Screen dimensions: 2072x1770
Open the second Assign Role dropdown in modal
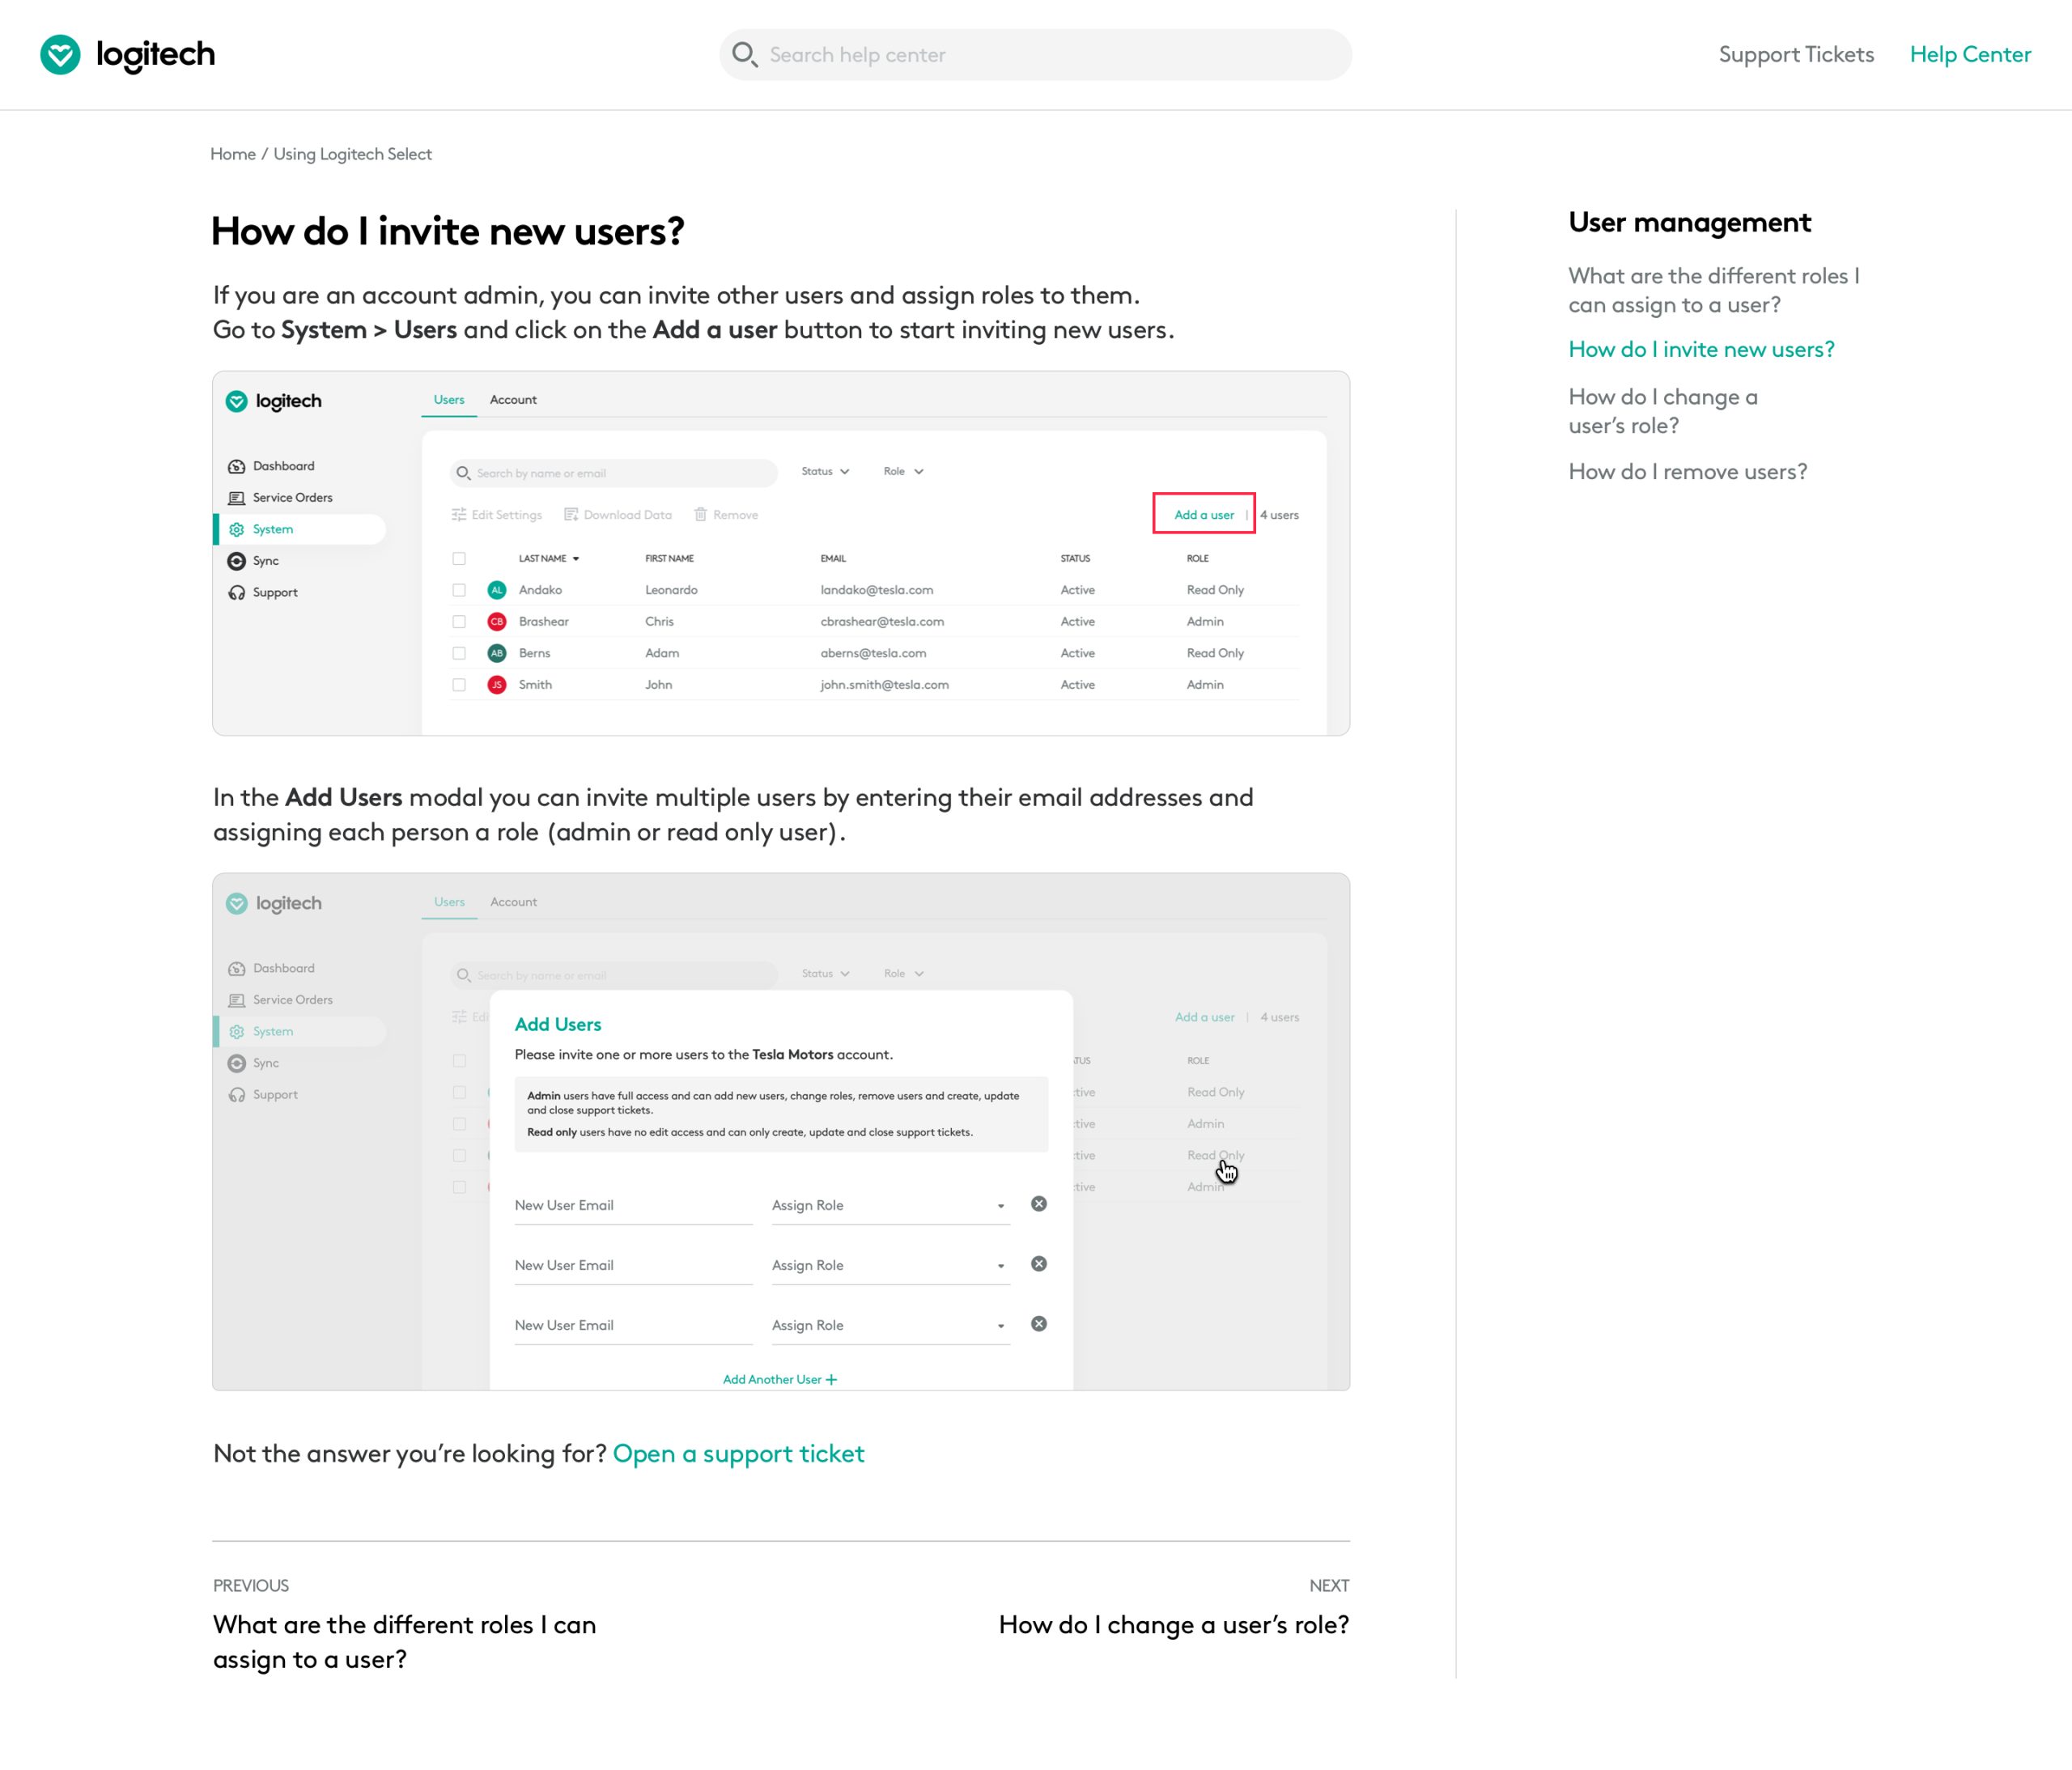pos(890,1265)
